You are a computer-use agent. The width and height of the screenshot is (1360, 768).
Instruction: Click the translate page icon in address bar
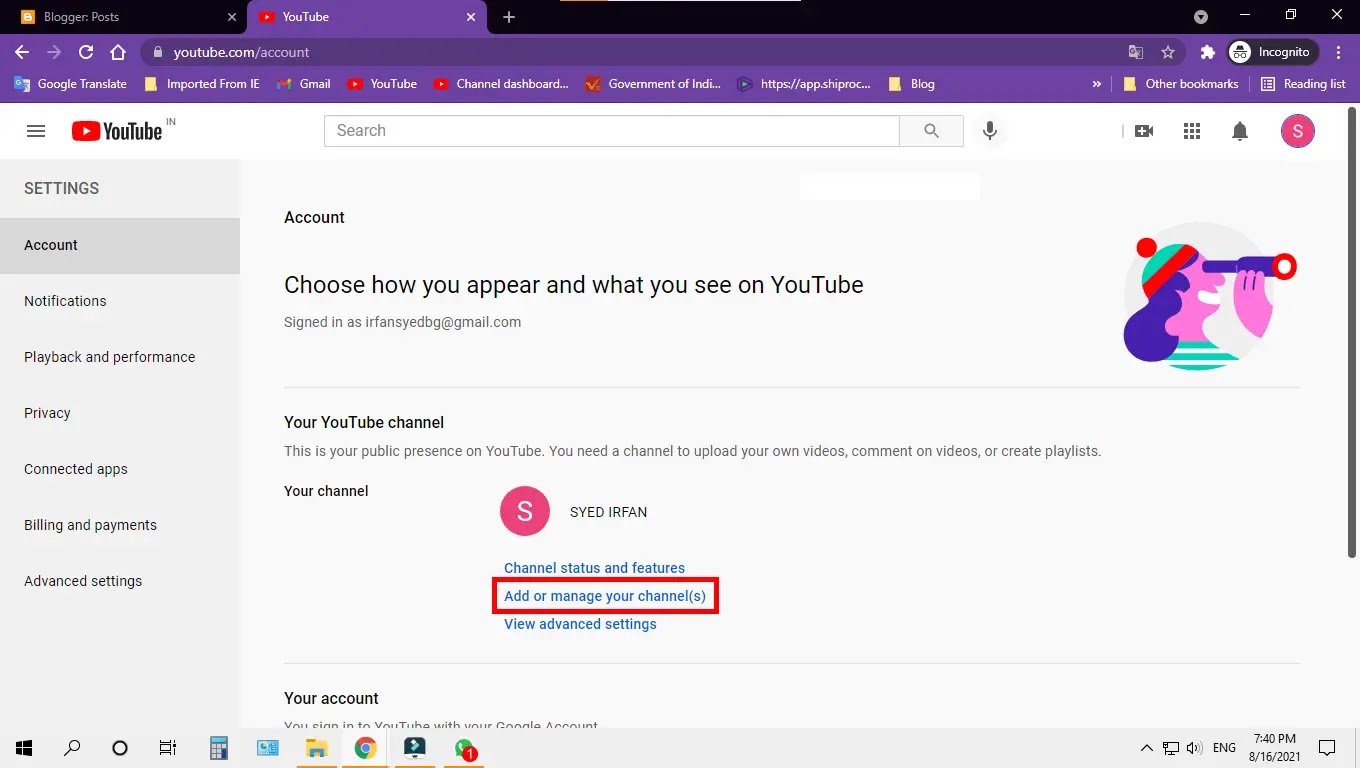(x=1136, y=52)
